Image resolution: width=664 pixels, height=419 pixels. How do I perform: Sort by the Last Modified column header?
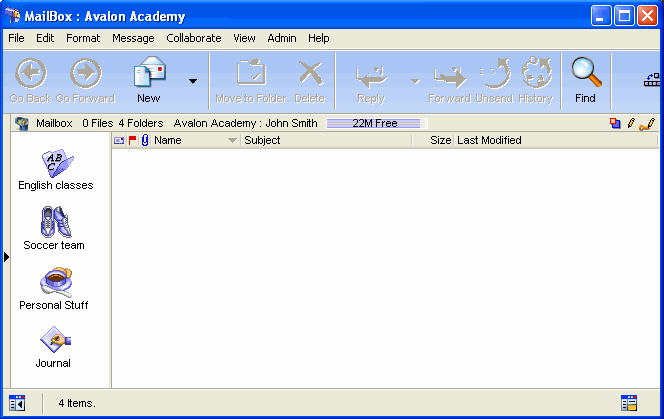click(x=489, y=141)
